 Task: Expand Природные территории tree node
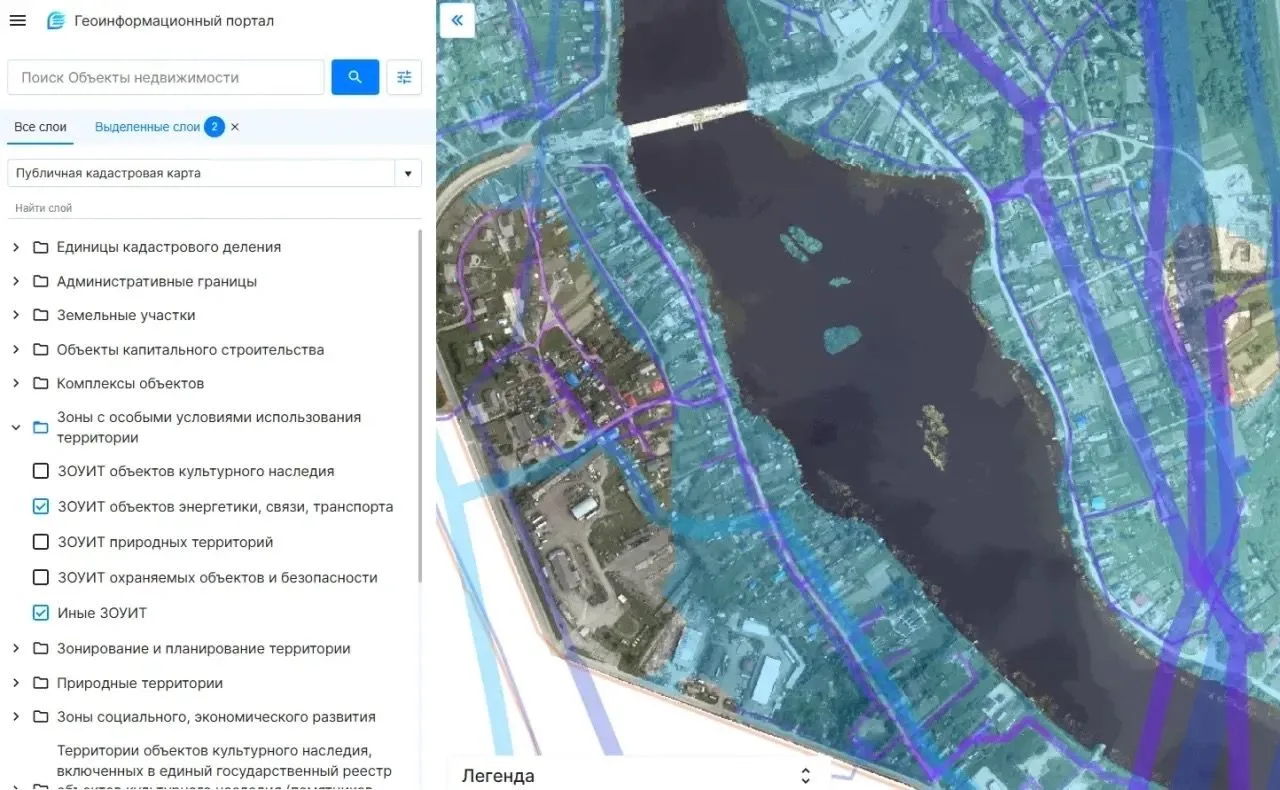coord(16,683)
